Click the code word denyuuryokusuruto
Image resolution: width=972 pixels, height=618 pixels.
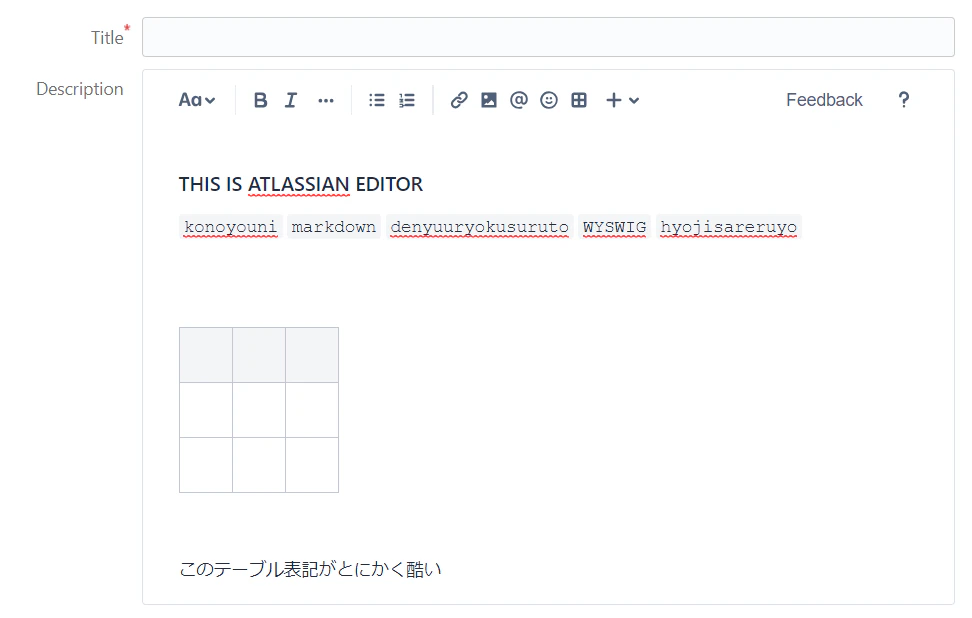pyautogui.click(x=479, y=227)
